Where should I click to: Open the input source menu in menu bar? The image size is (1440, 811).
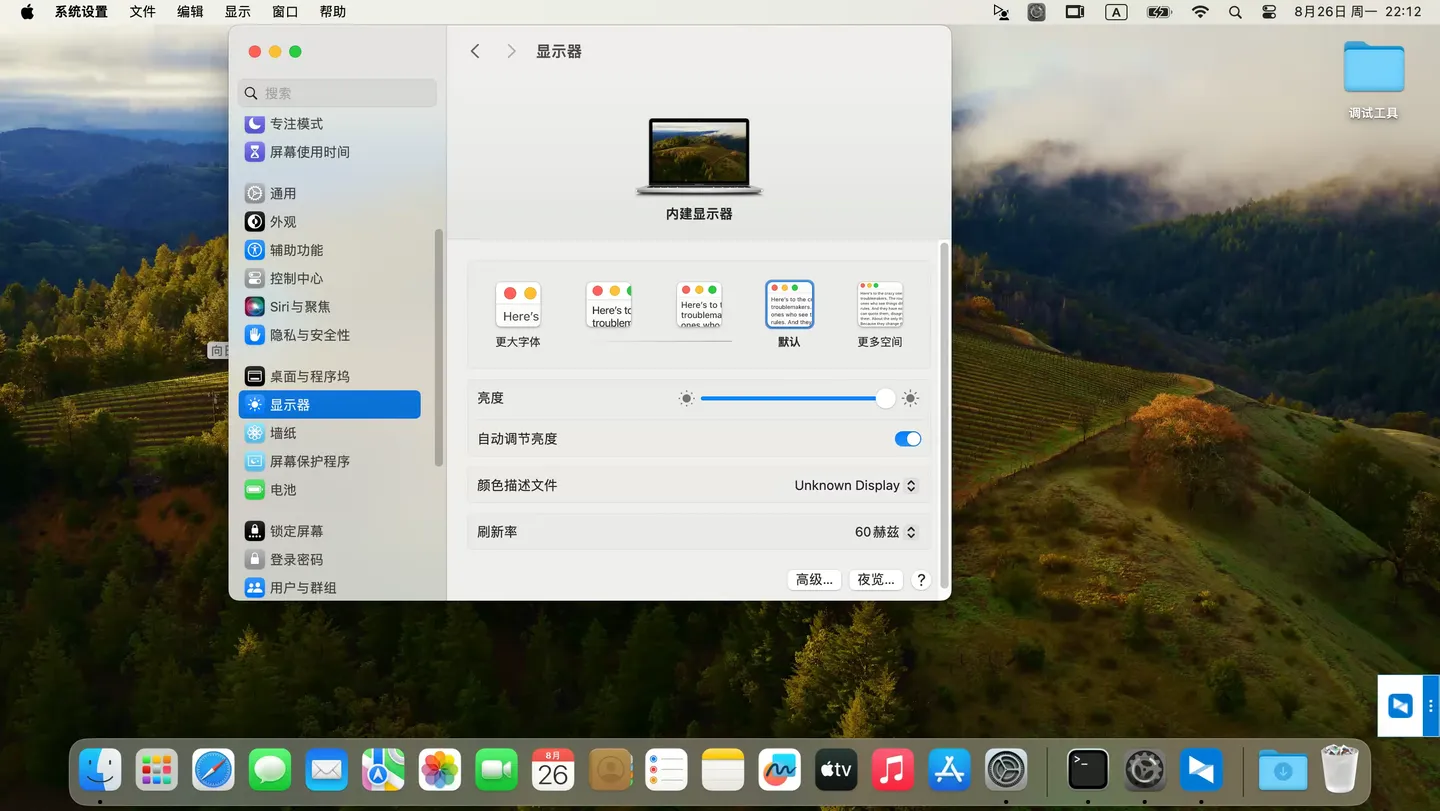tap(1116, 12)
